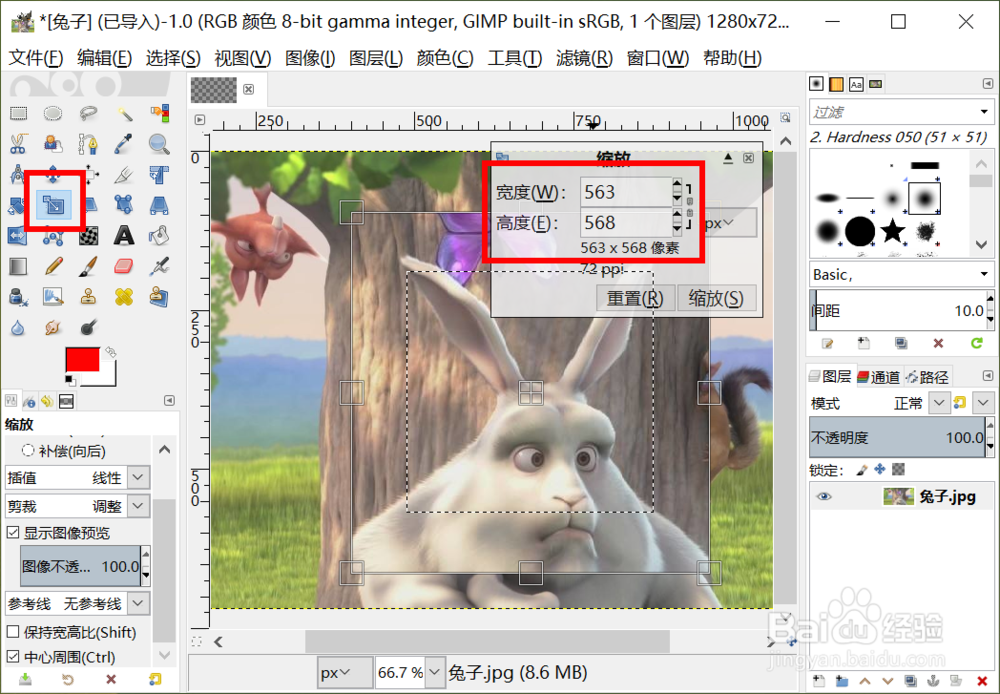Select the Color Picker eyedropper tool
The height and width of the screenshot is (694, 1000).
point(124,144)
